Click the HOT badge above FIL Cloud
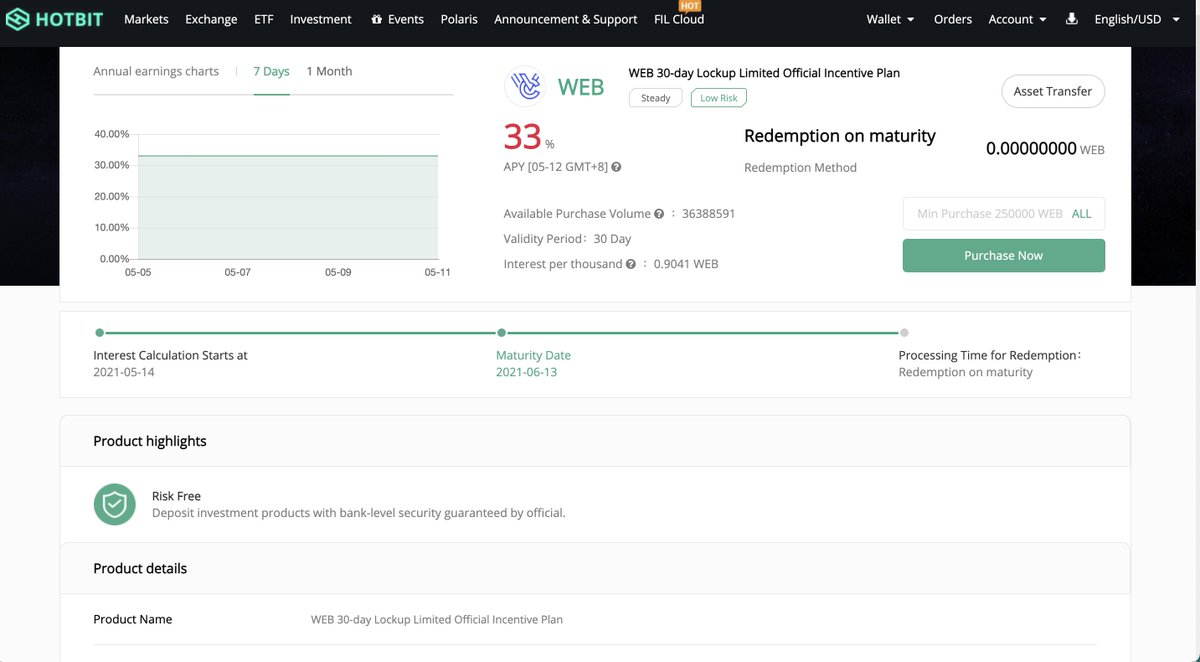 click(x=689, y=6)
